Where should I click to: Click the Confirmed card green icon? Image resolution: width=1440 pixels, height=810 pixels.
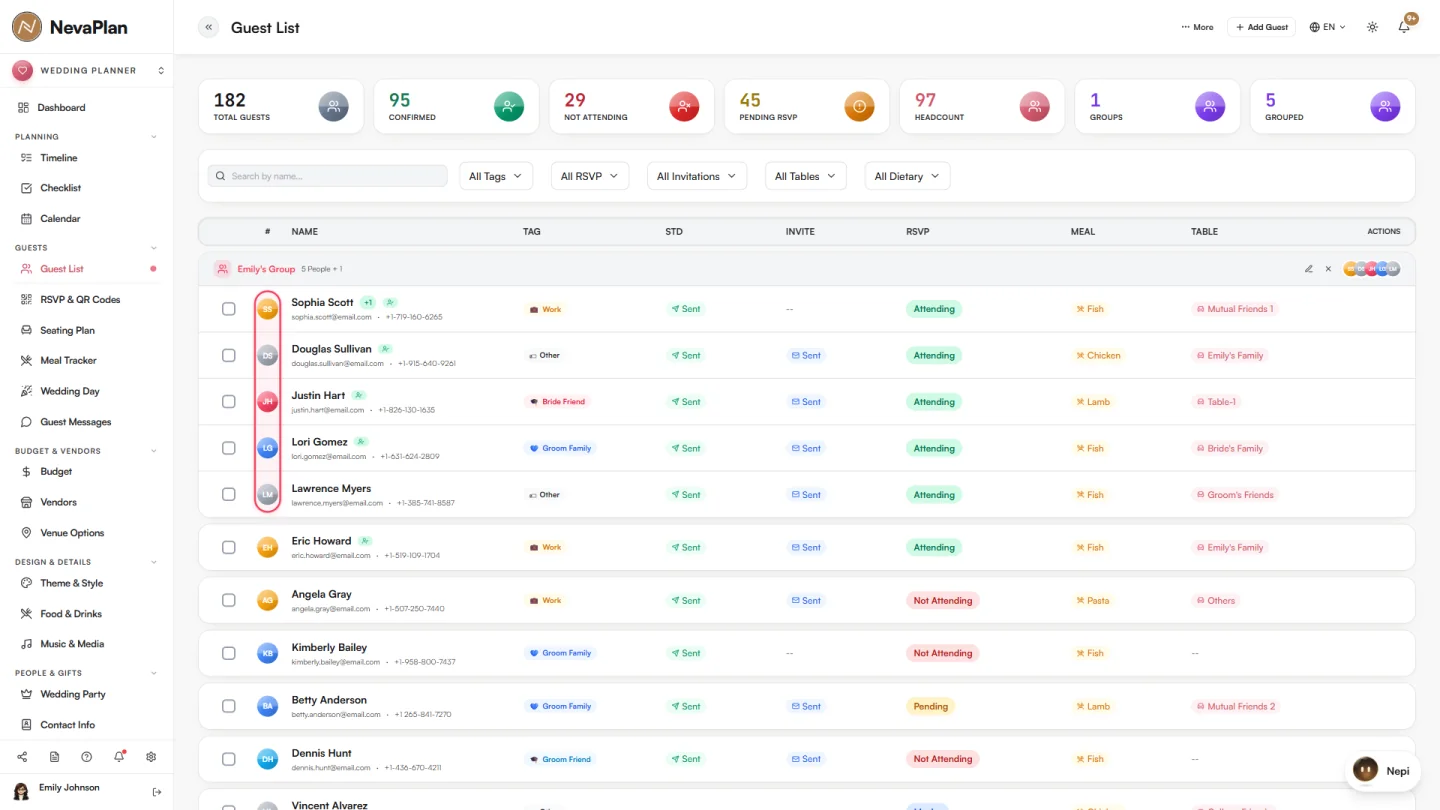(509, 106)
